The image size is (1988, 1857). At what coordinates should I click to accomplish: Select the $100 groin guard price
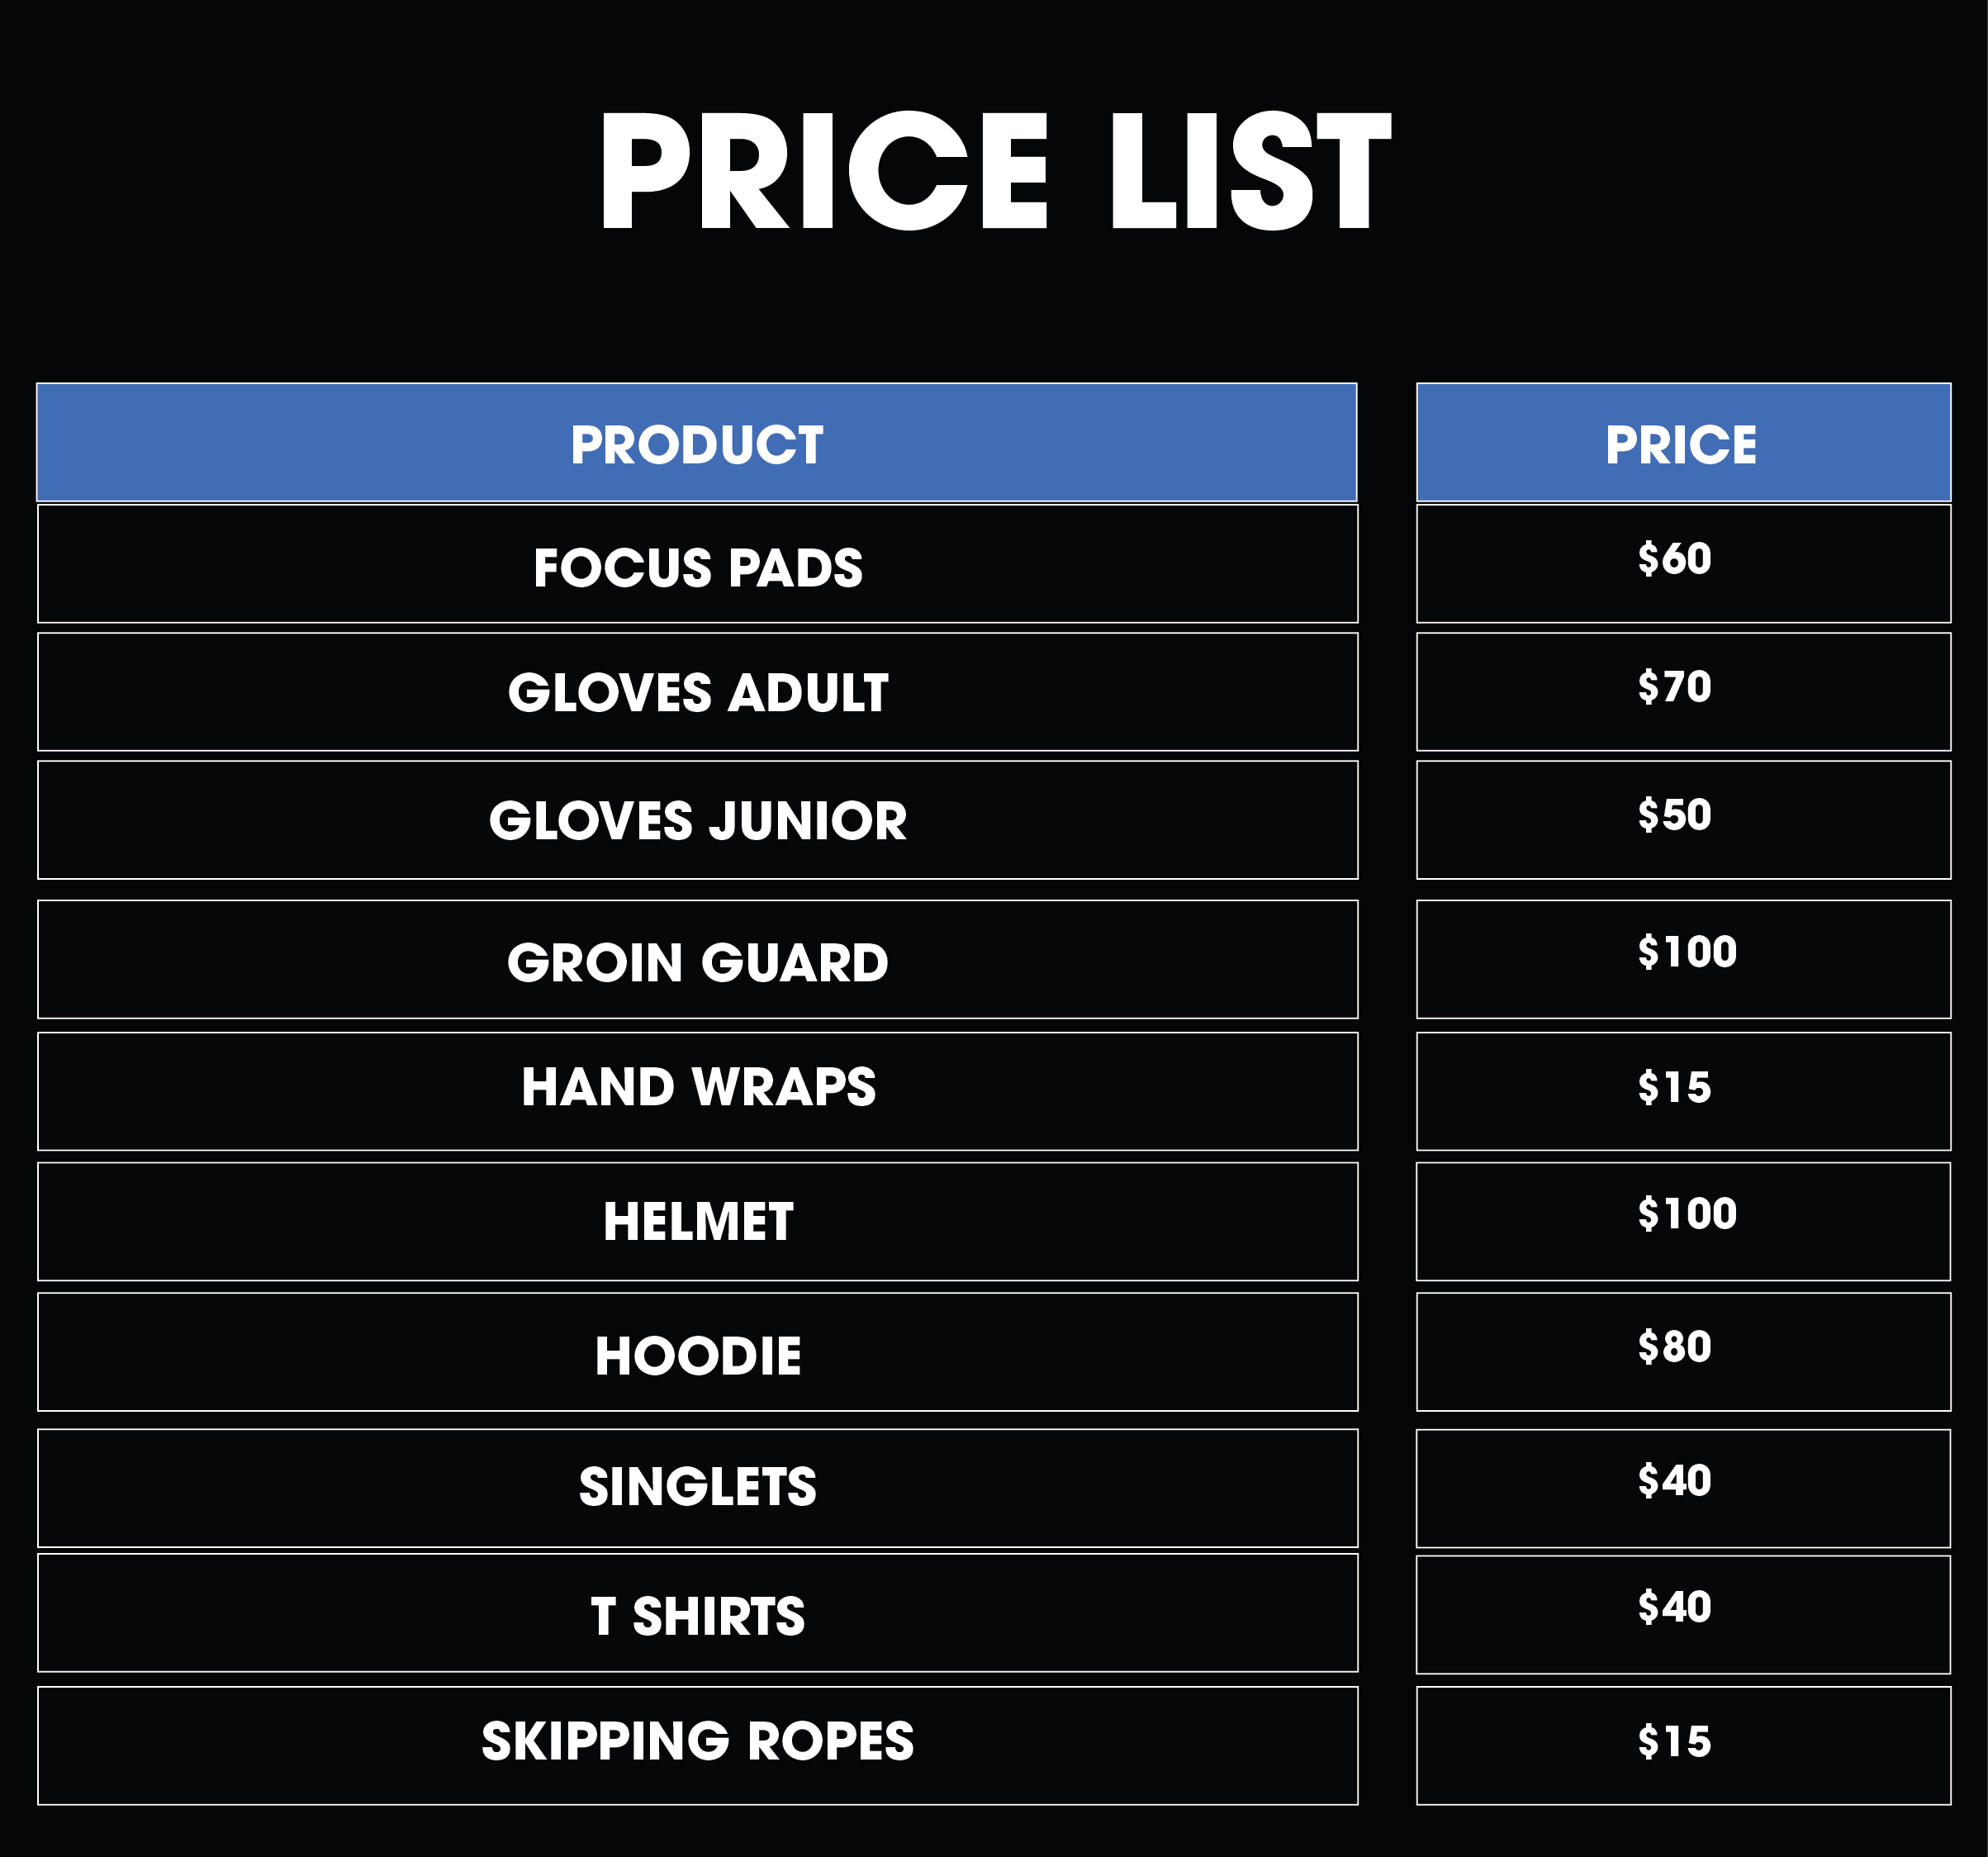click(x=1687, y=951)
